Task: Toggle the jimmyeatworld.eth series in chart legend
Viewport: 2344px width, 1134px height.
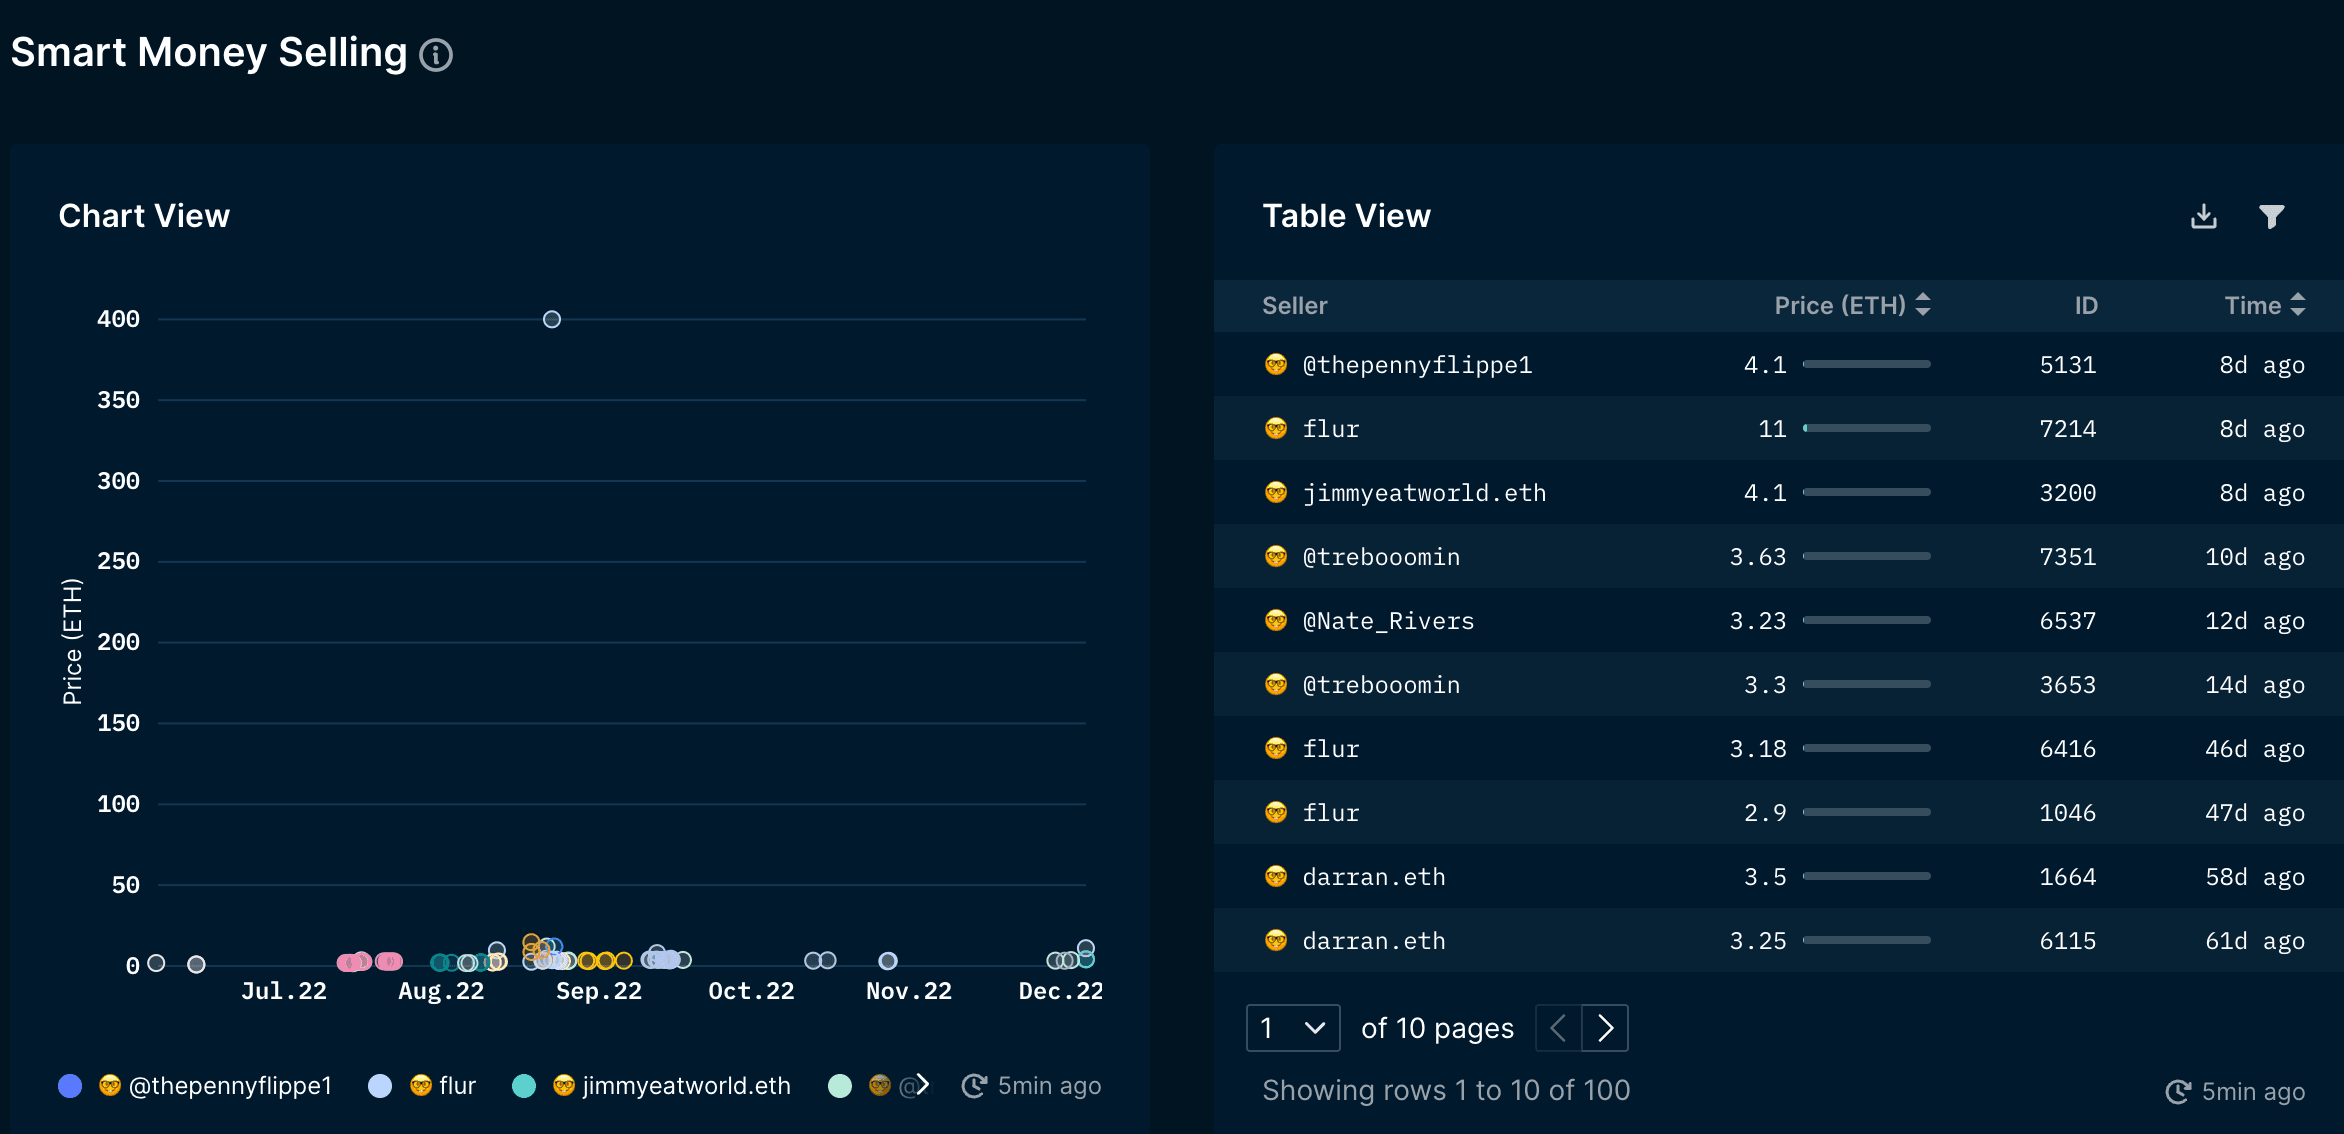Action: pyautogui.click(x=524, y=1086)
